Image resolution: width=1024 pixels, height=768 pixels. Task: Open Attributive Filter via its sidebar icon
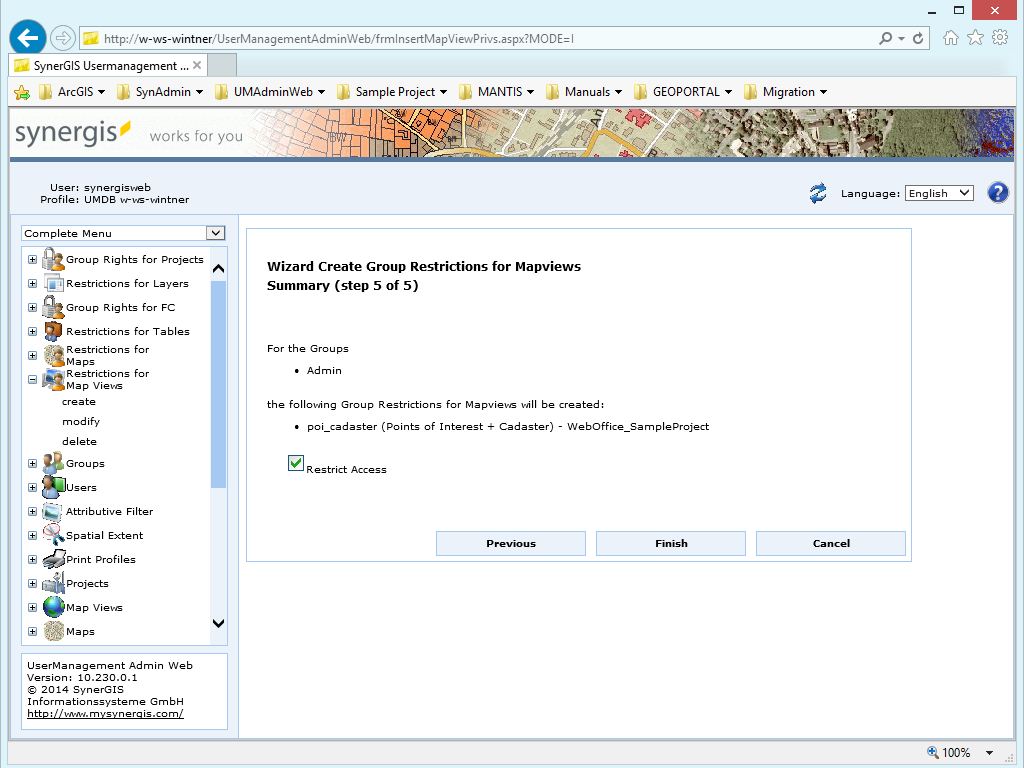coord(51,511)
